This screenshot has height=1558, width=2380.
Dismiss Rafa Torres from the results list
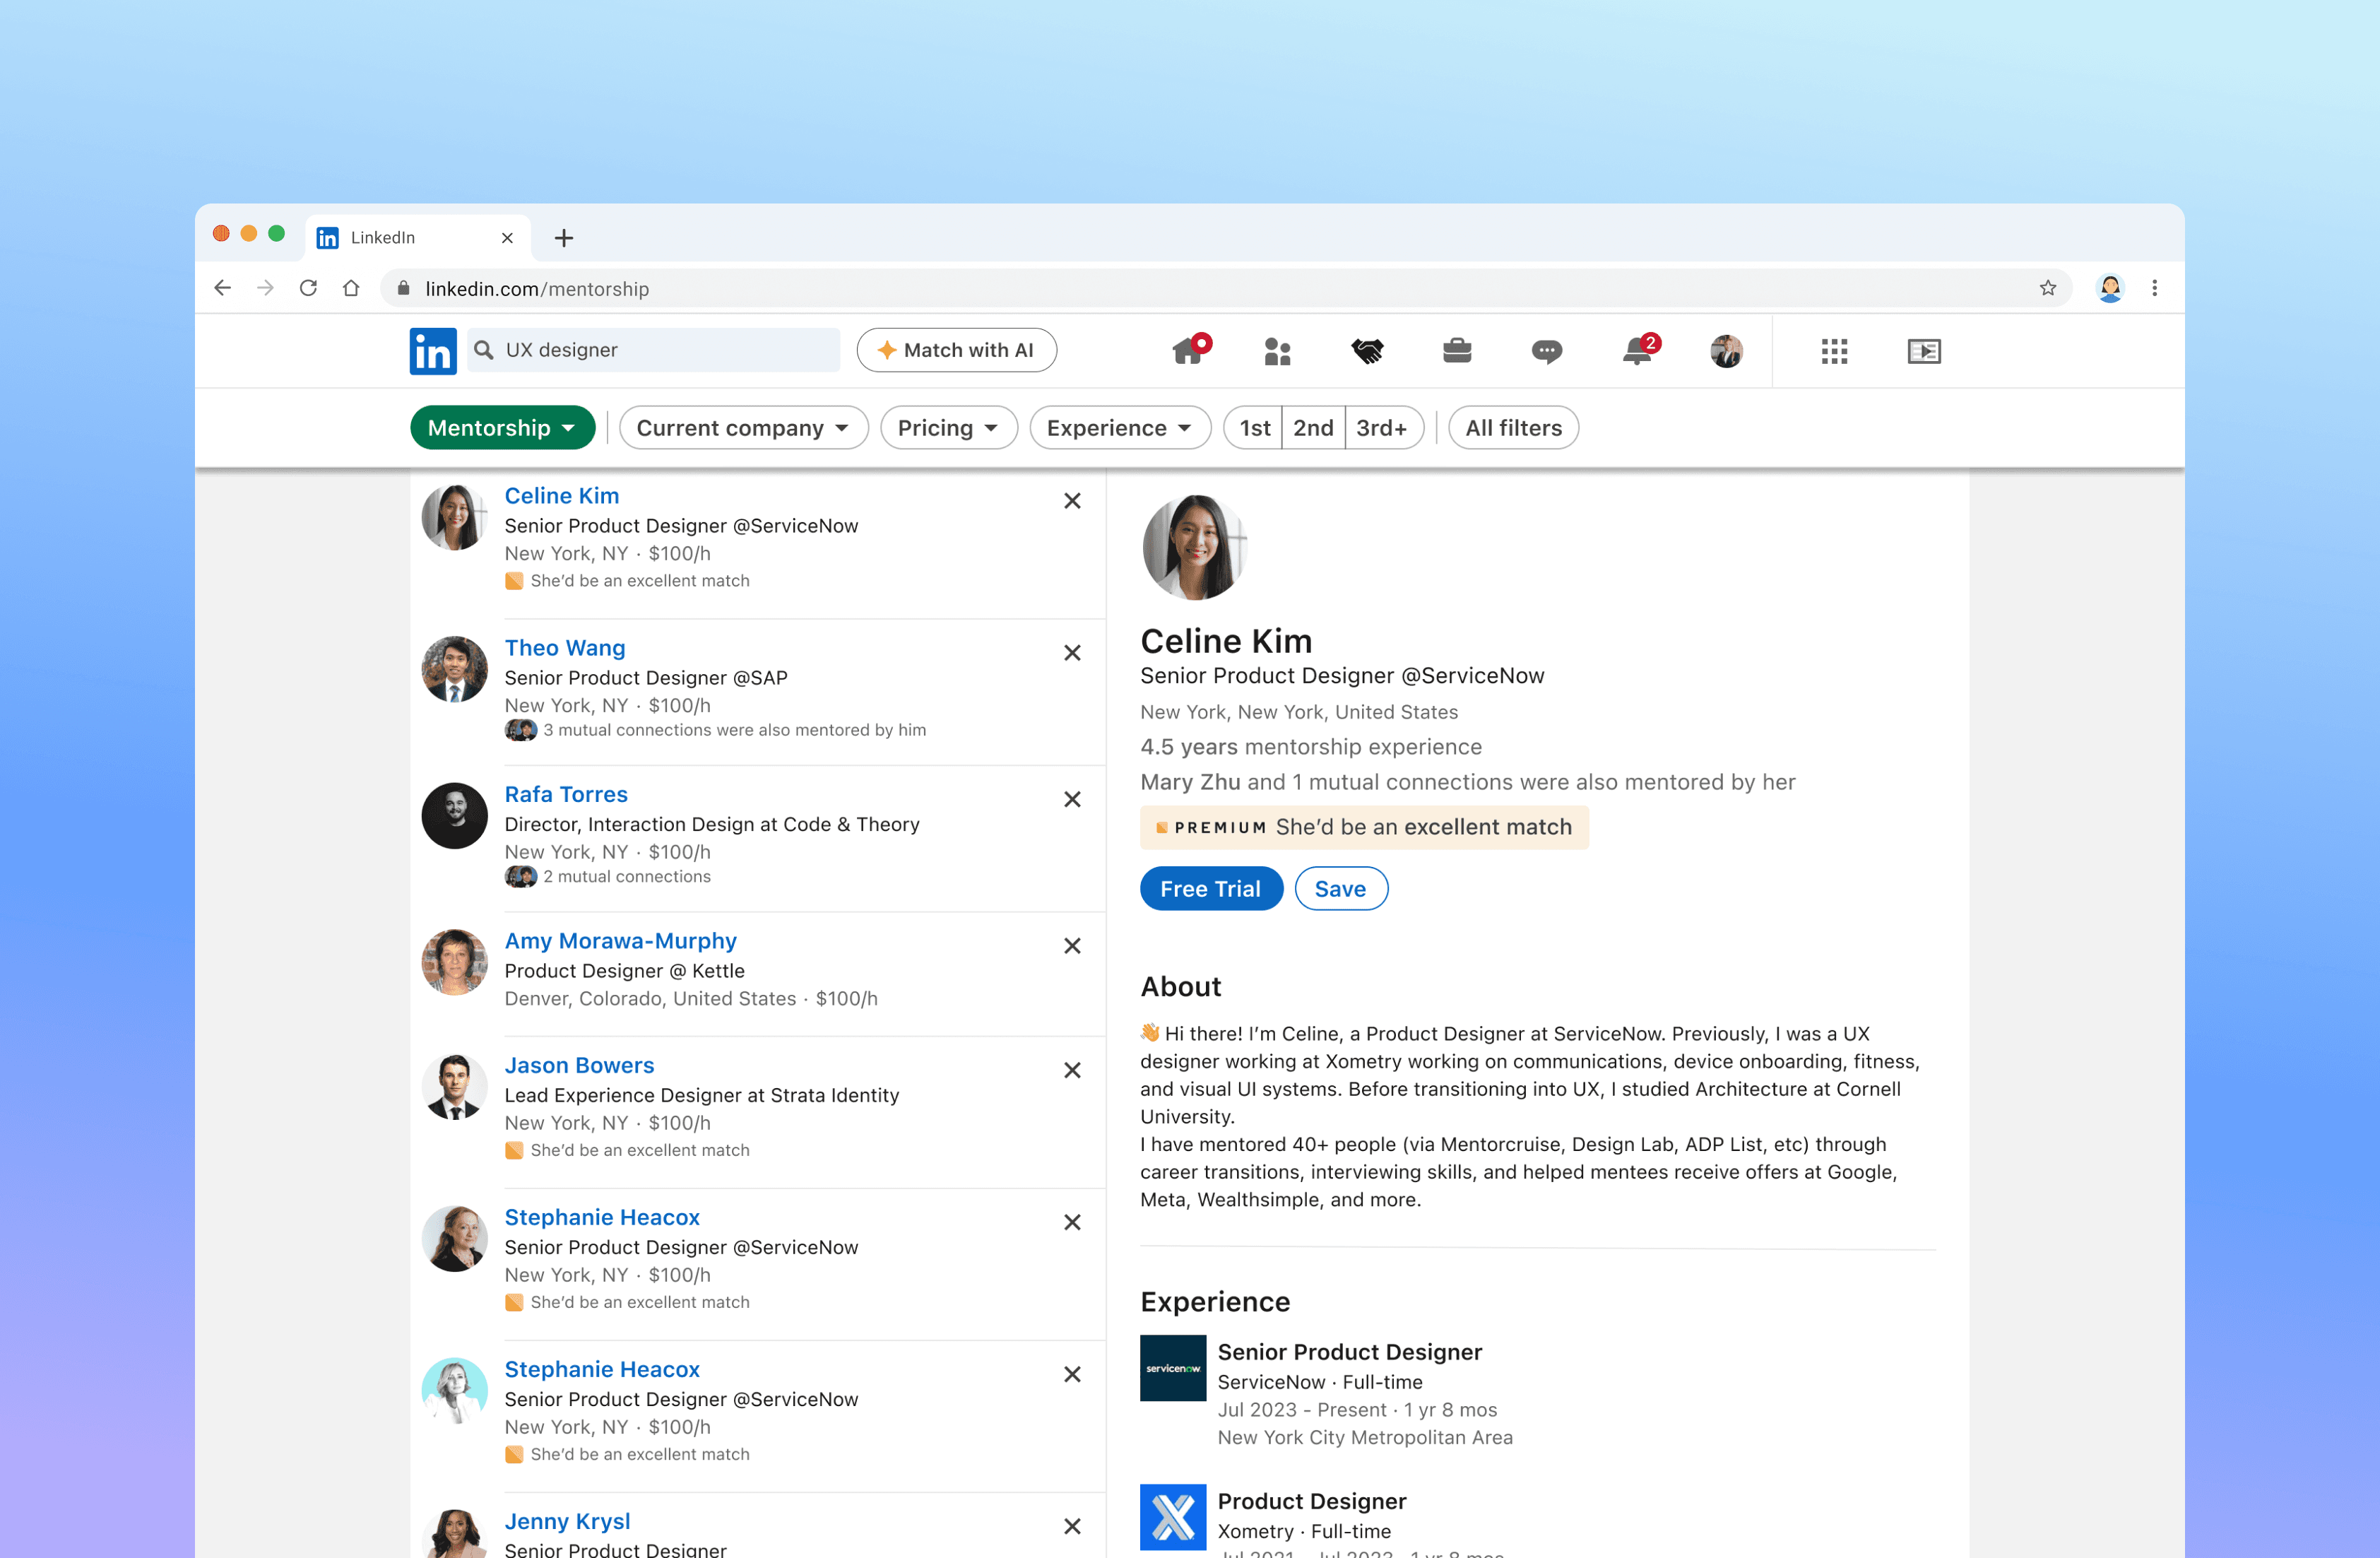[1072, 799]
